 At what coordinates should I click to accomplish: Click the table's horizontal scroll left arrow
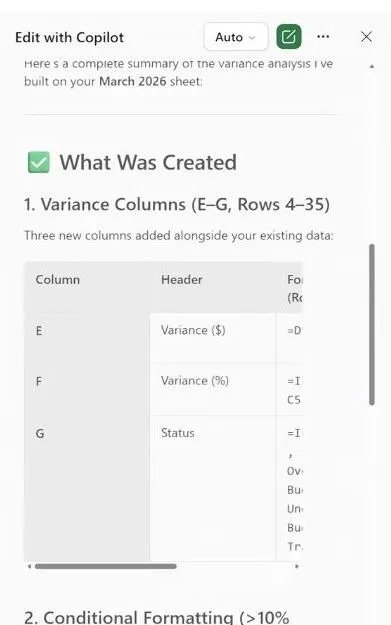(29, 566)
